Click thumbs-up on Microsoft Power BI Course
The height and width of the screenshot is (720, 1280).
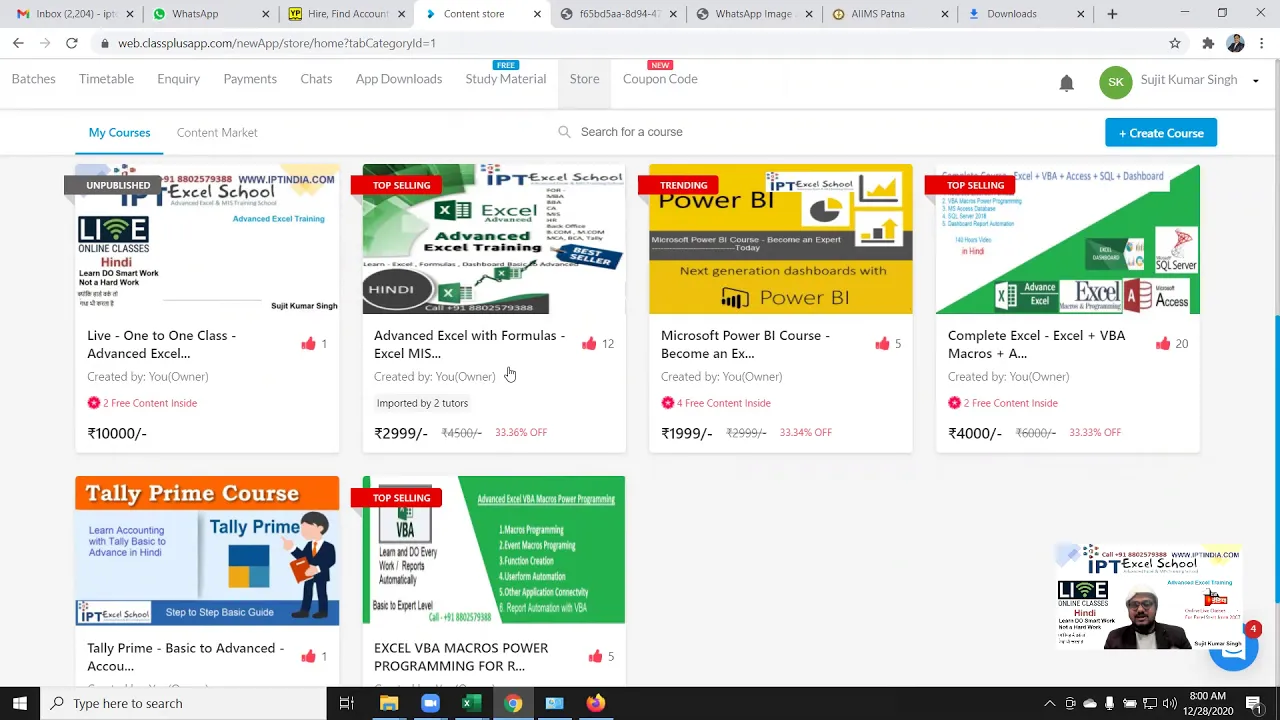click(882, 343)
